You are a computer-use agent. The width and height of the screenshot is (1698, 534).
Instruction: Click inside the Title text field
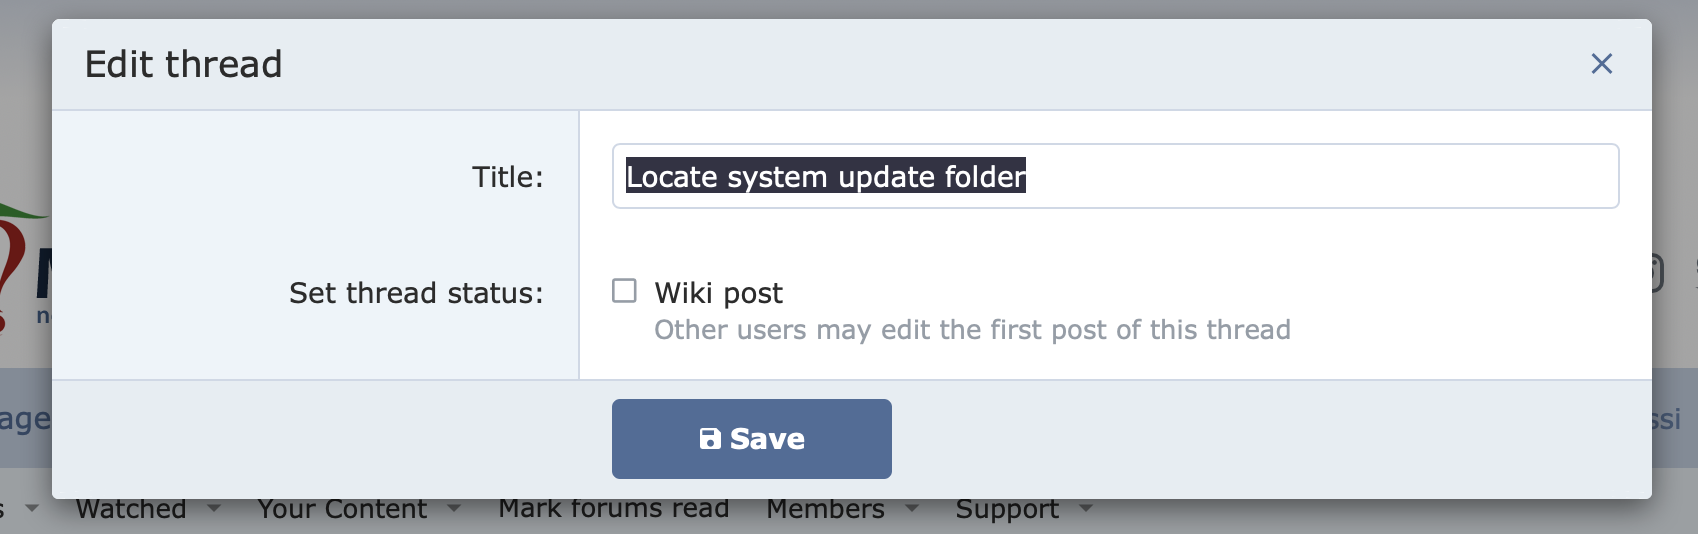tap(1115, 176)
